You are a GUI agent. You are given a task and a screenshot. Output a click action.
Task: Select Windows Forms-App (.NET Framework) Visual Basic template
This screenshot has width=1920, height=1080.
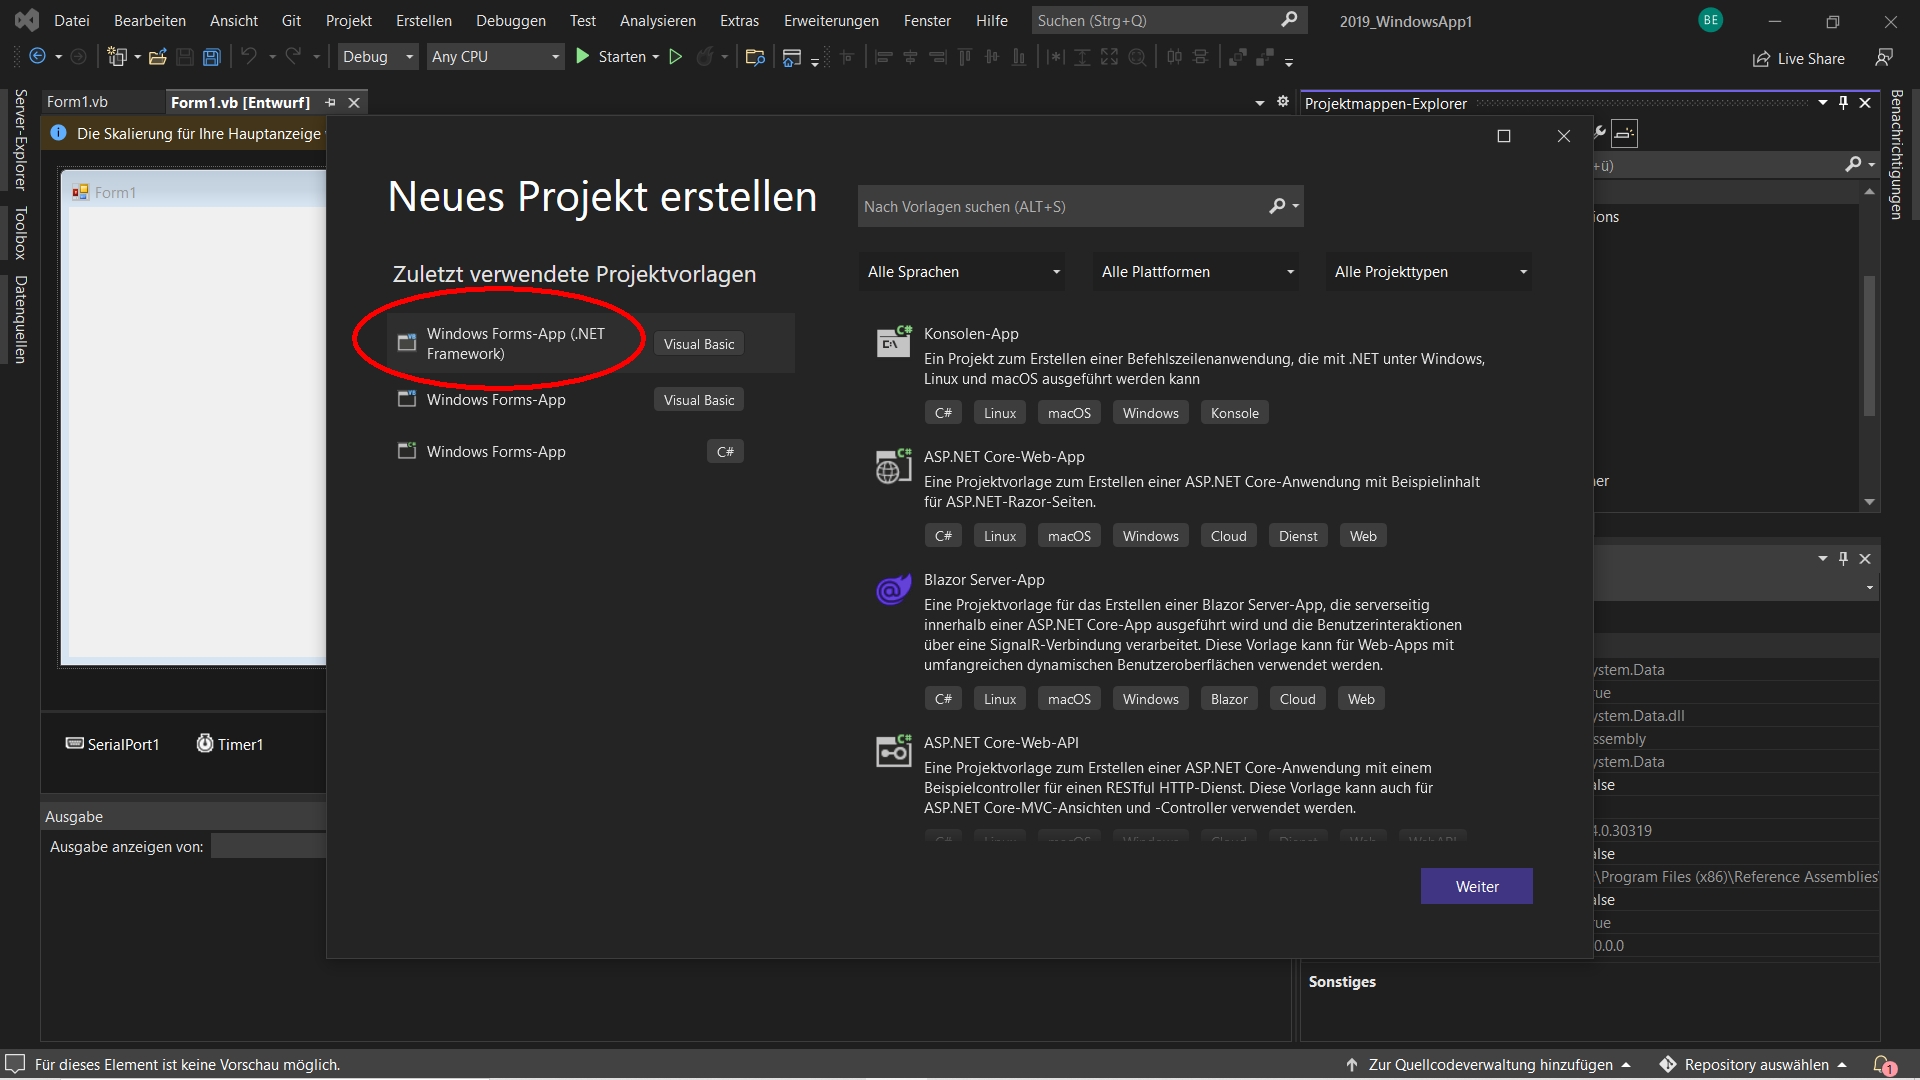591,343
